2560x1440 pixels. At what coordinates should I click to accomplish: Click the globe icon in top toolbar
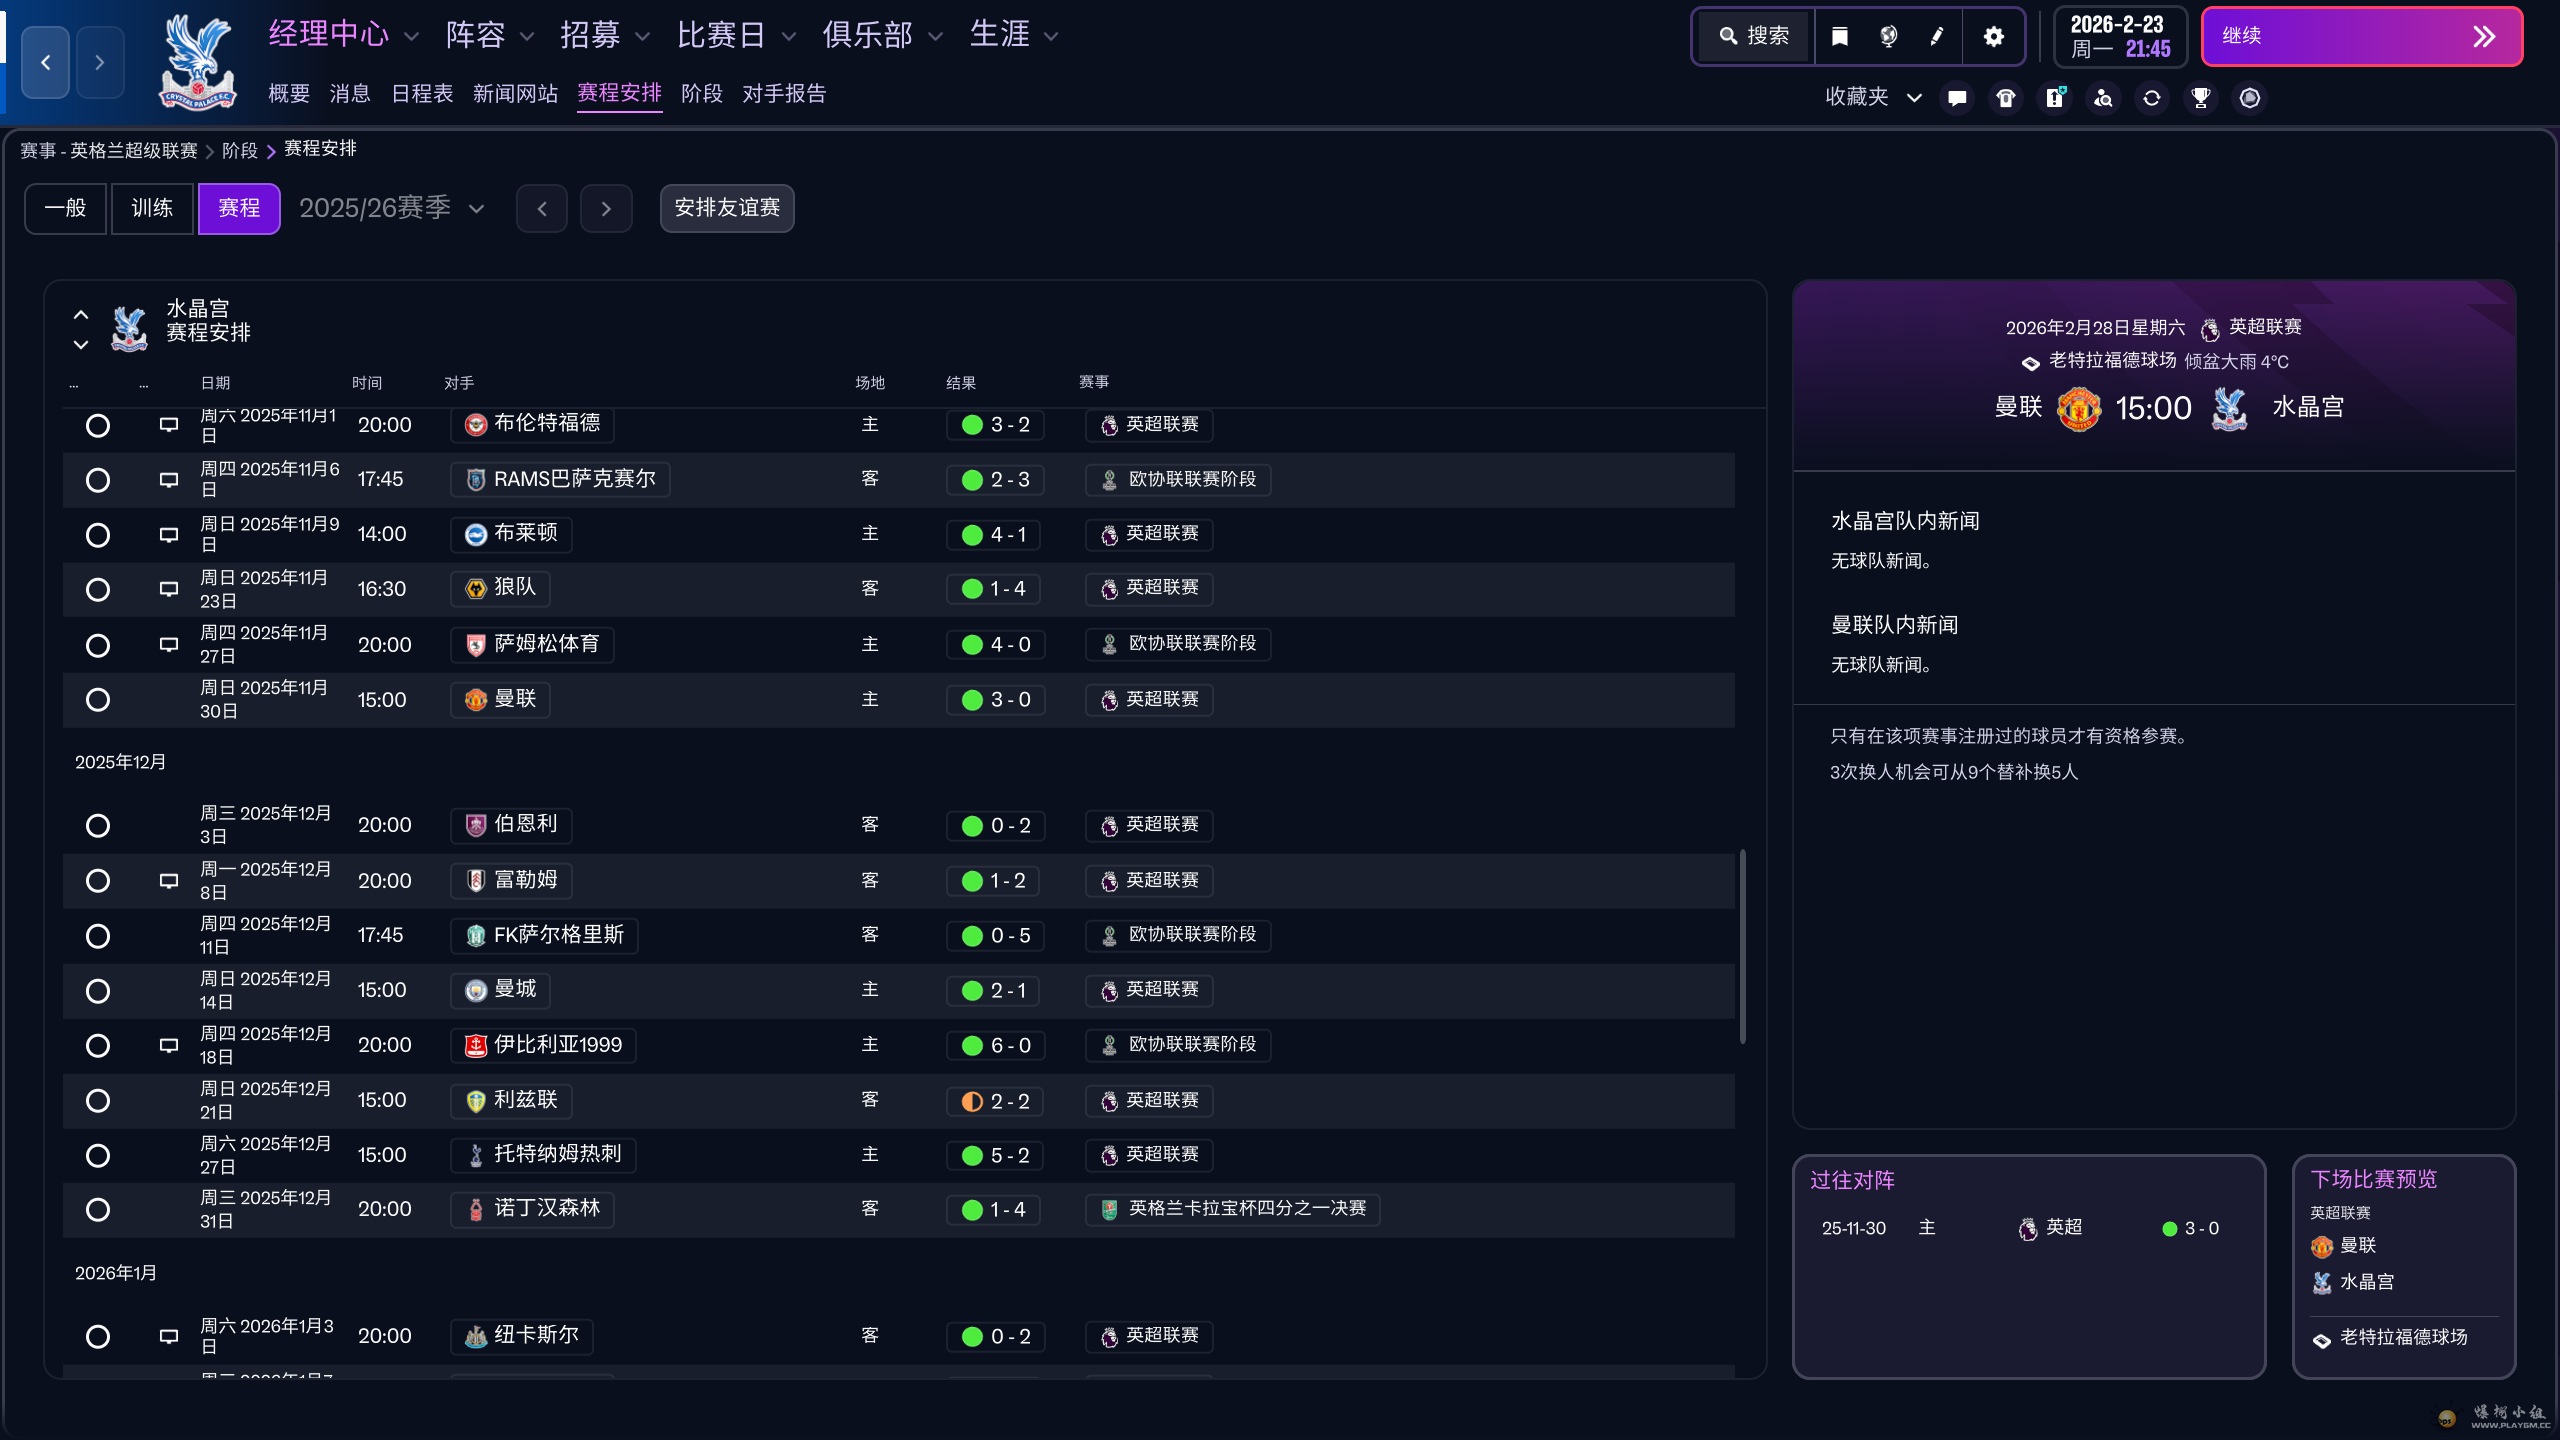click(1888, 37)
